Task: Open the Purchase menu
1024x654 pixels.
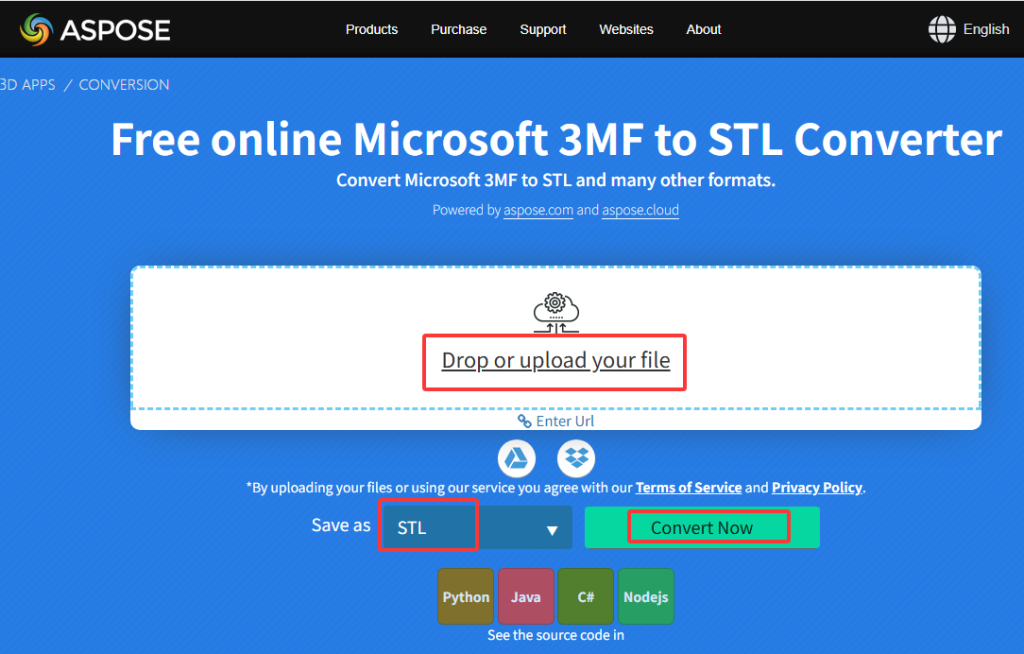Action: 458,29
